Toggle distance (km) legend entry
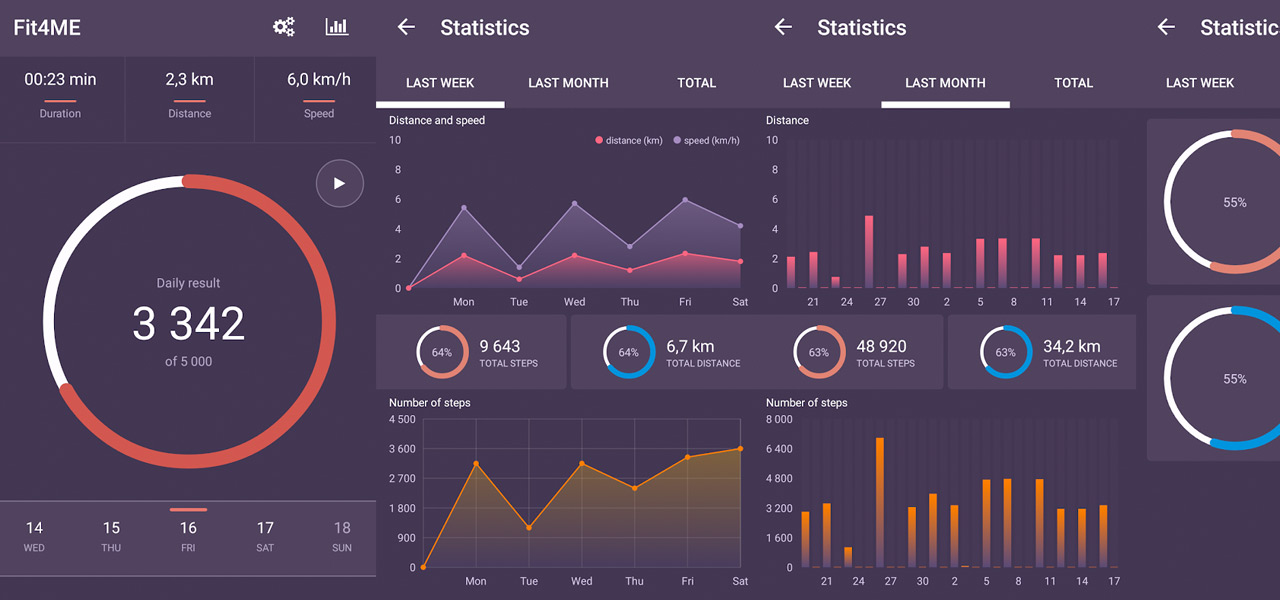Screen dimensions: 1280x600 (629, 141)
